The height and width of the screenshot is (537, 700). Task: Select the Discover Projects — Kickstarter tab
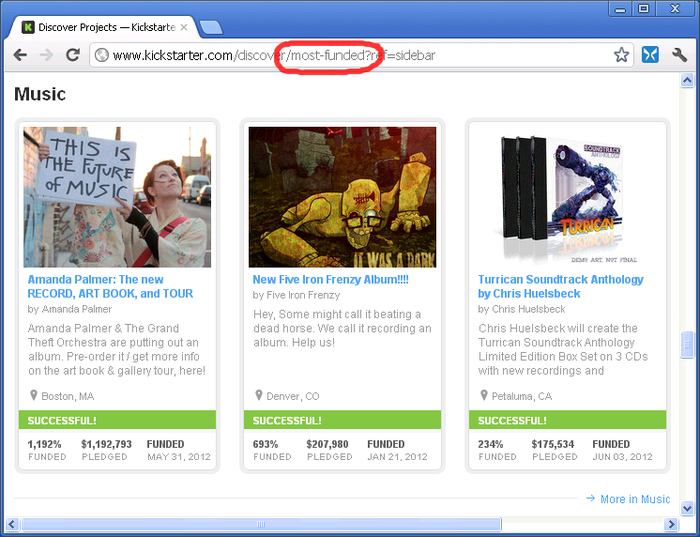point(104,27)
